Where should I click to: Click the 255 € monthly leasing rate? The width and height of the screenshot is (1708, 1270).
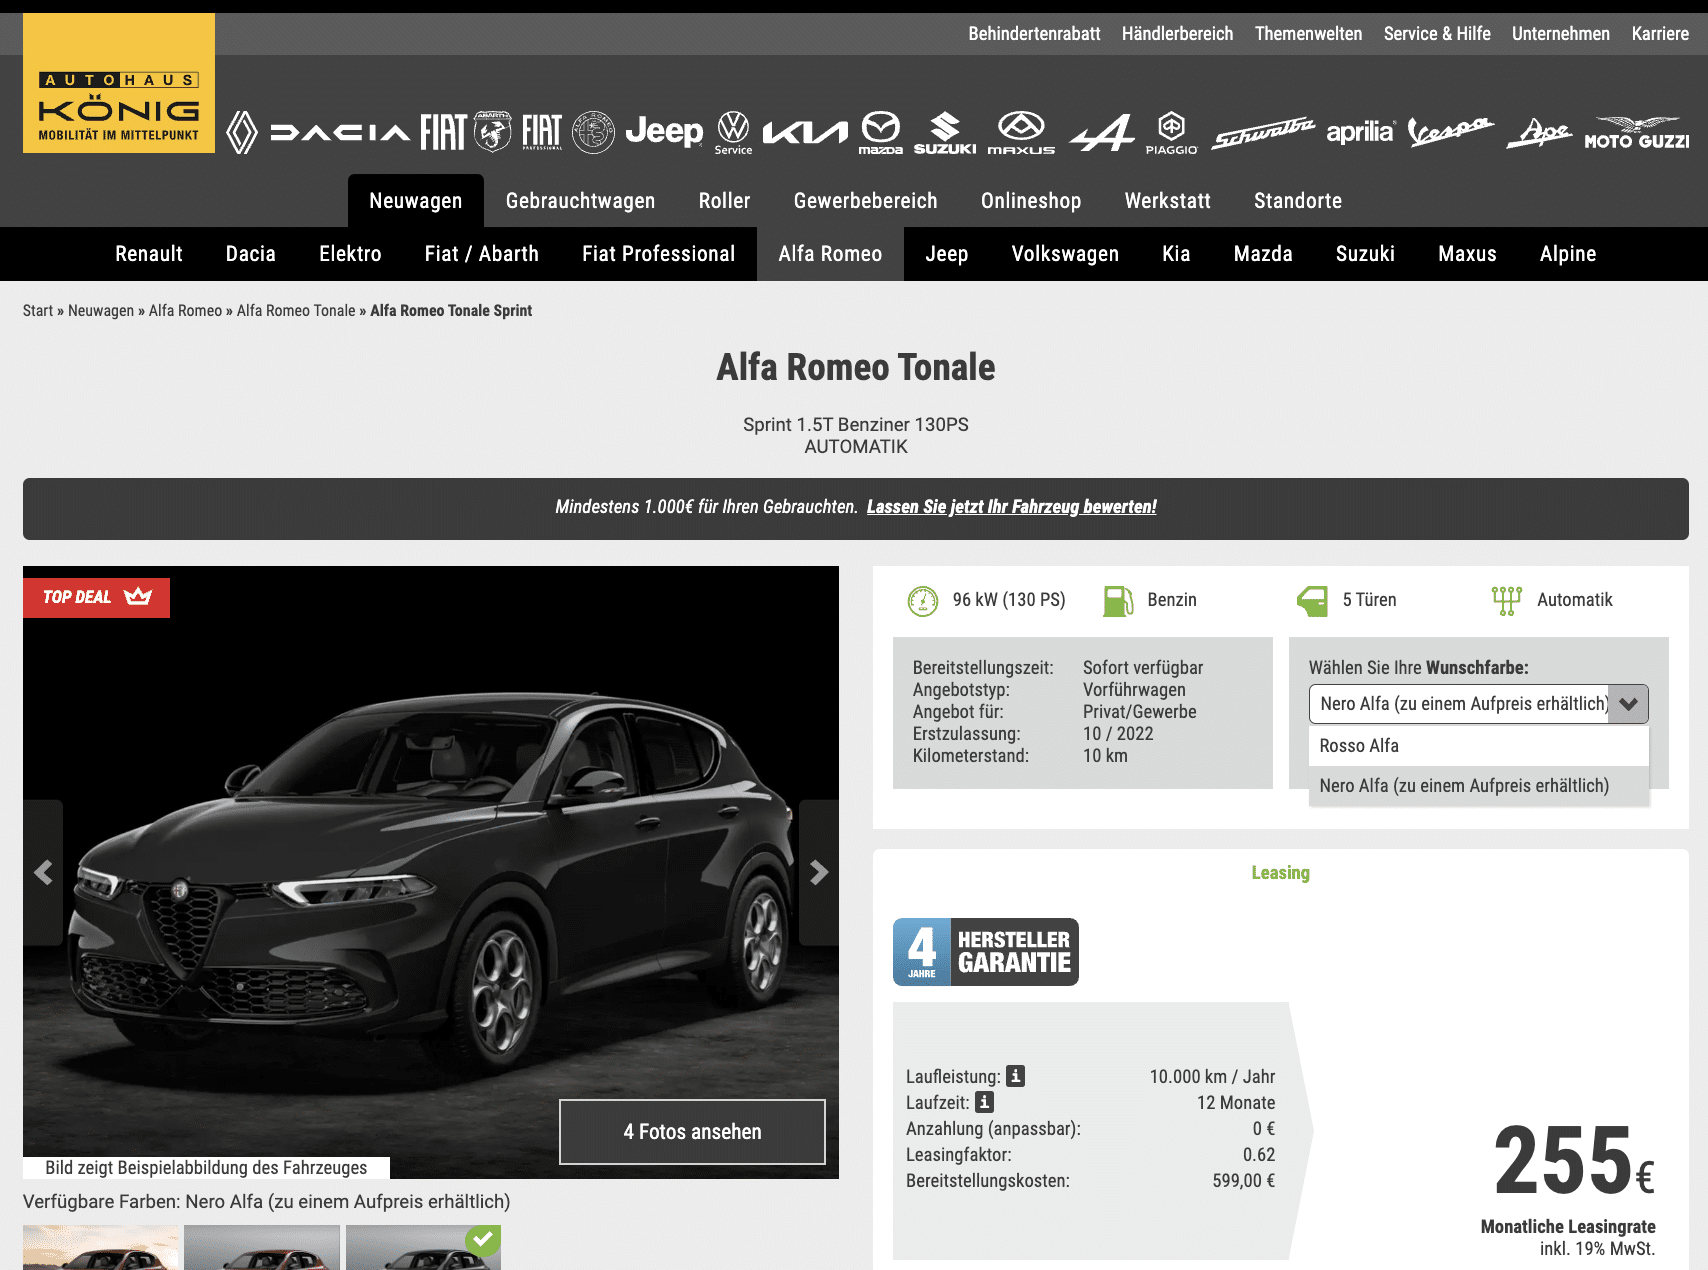pos(1575,1160)
